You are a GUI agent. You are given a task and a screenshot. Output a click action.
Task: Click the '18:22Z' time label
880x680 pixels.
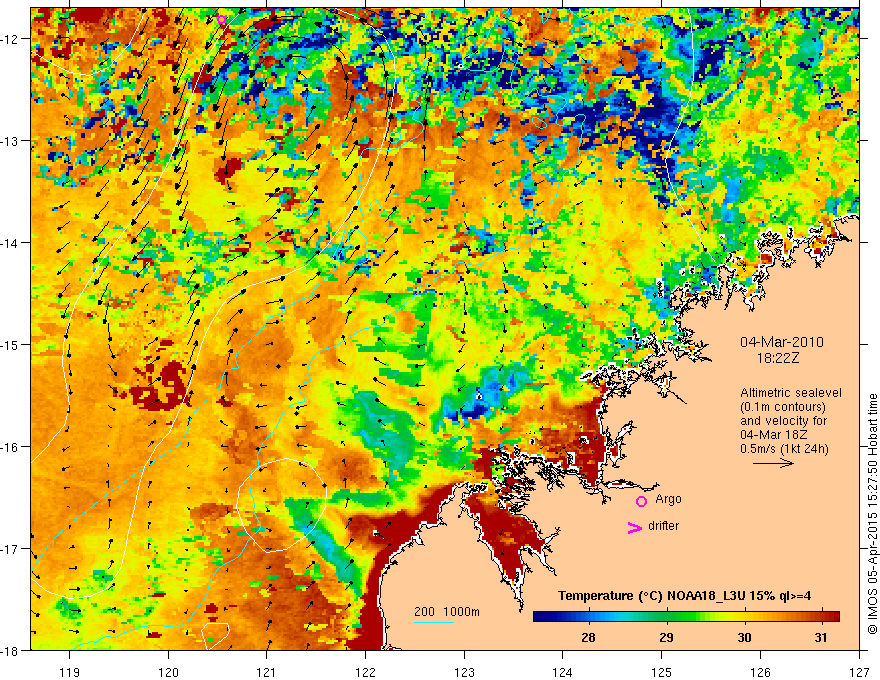(x=778, y=358)
